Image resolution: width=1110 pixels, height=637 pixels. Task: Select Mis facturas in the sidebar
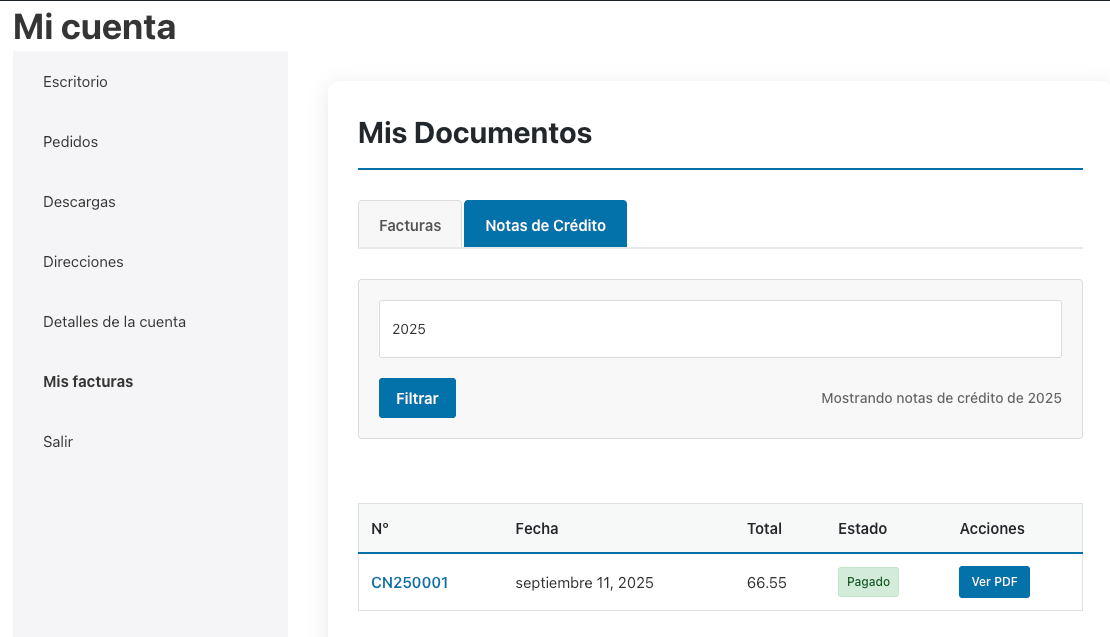pyautogui.click(x=88, y=382)
